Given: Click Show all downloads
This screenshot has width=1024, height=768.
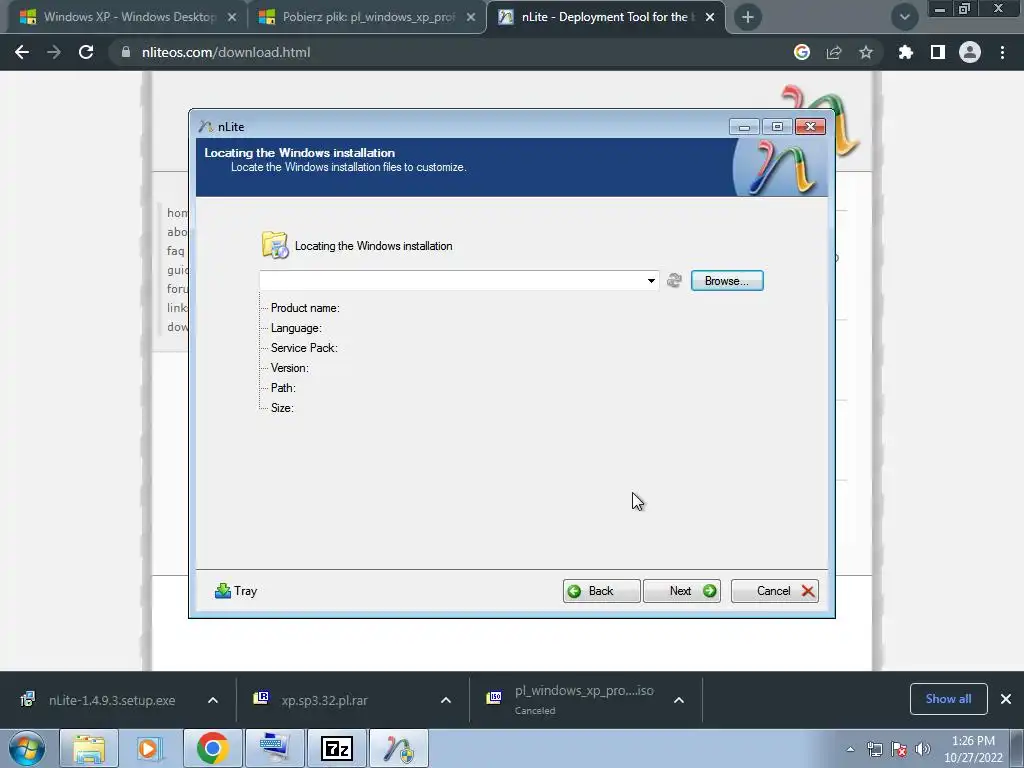Looking at the screenshot, I should click(948, 699).
